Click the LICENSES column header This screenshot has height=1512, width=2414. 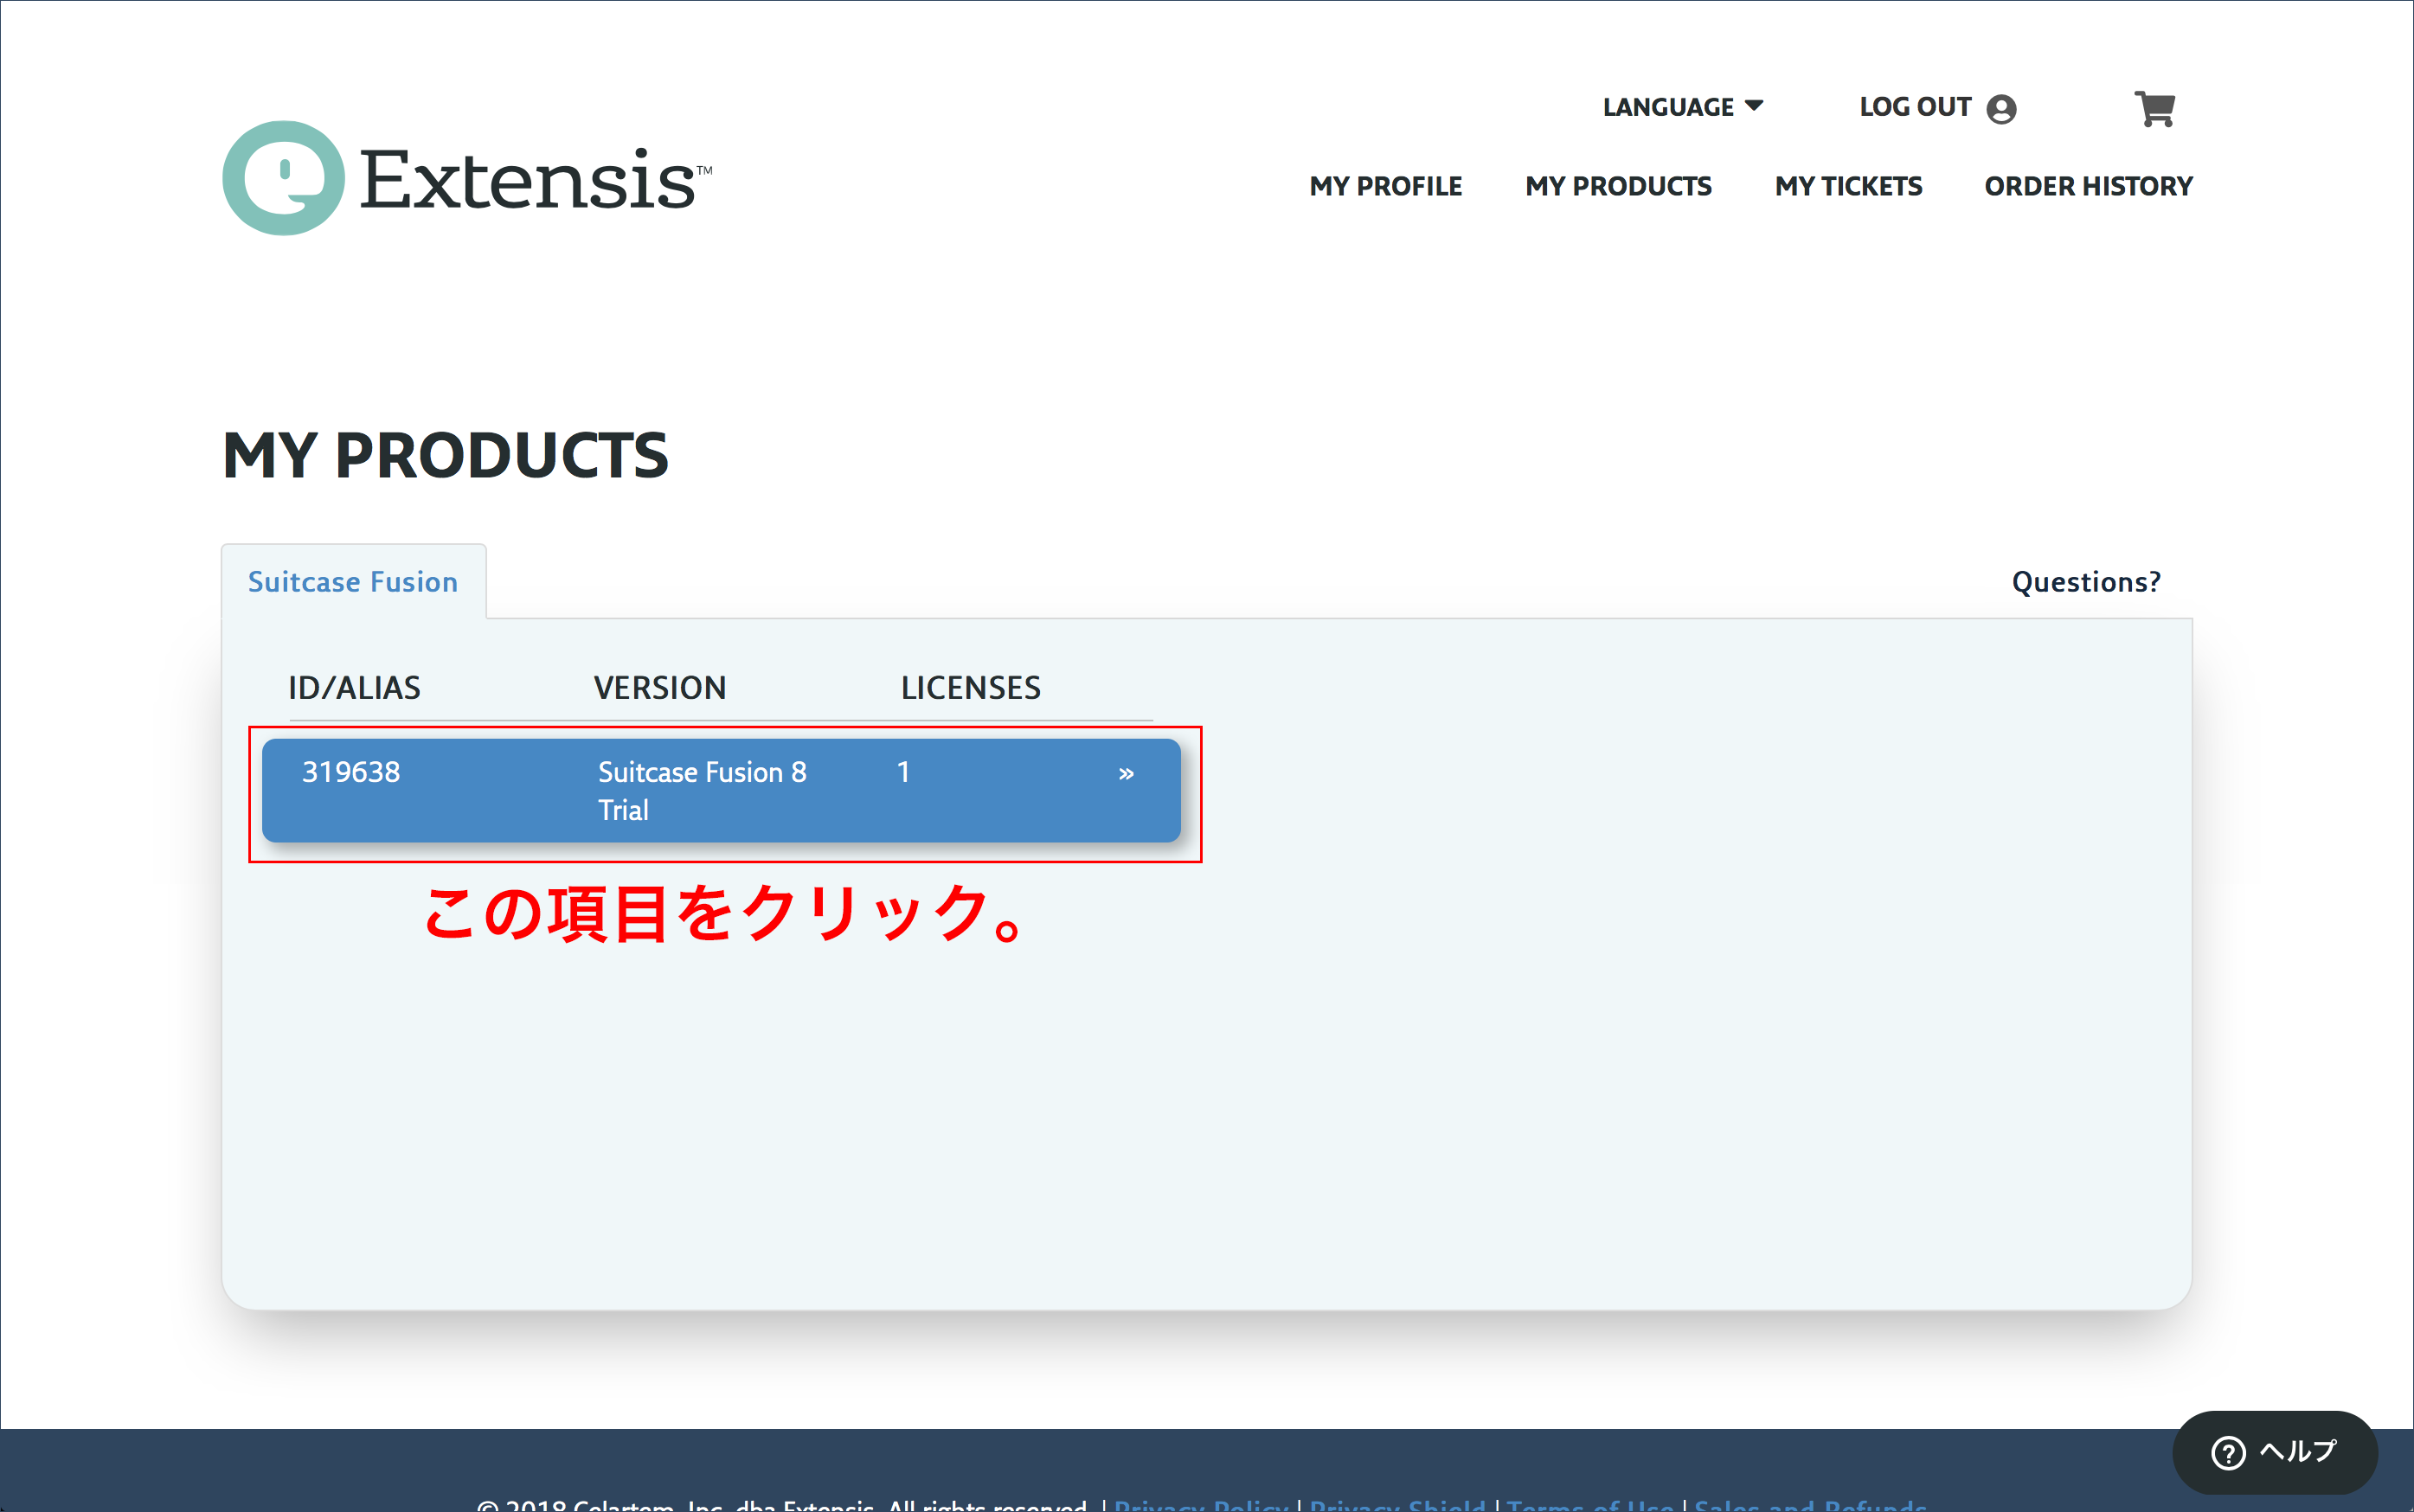(971, 688)
